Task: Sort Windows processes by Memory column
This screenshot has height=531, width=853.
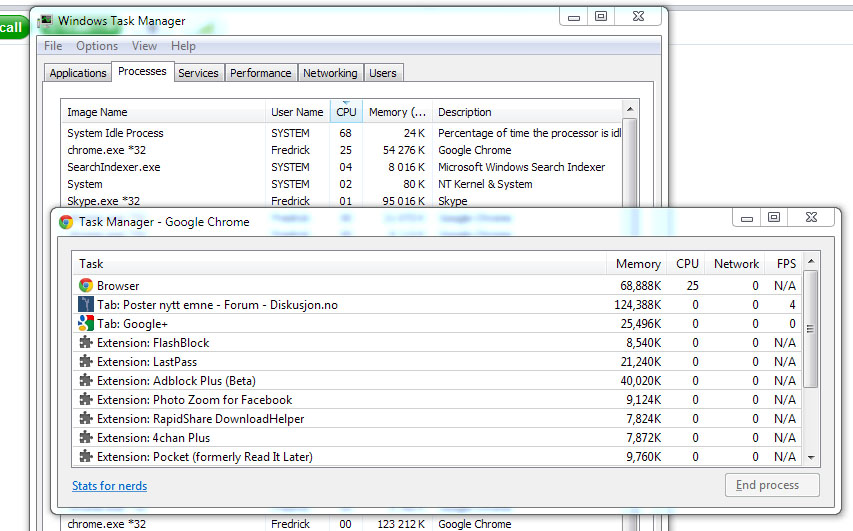Action: [x=397, y=112]
